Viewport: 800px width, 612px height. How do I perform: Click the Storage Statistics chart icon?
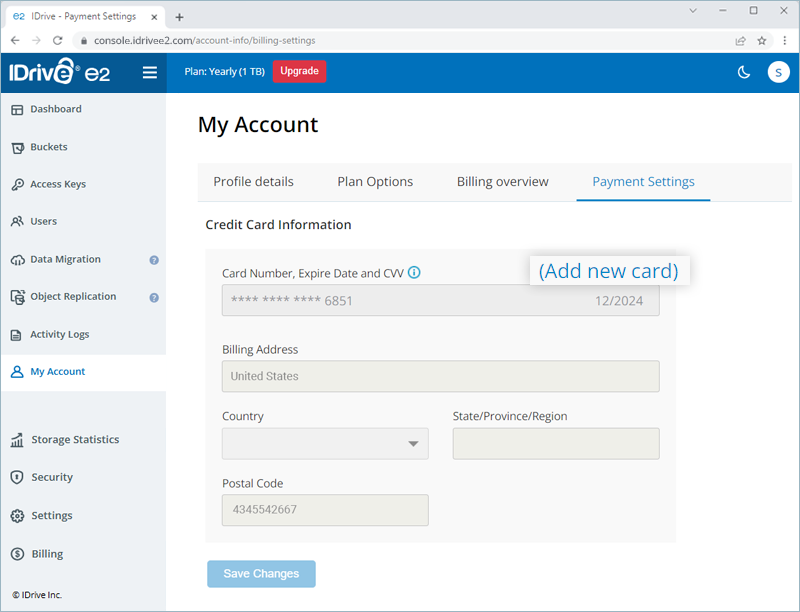[x=17, y=440]
